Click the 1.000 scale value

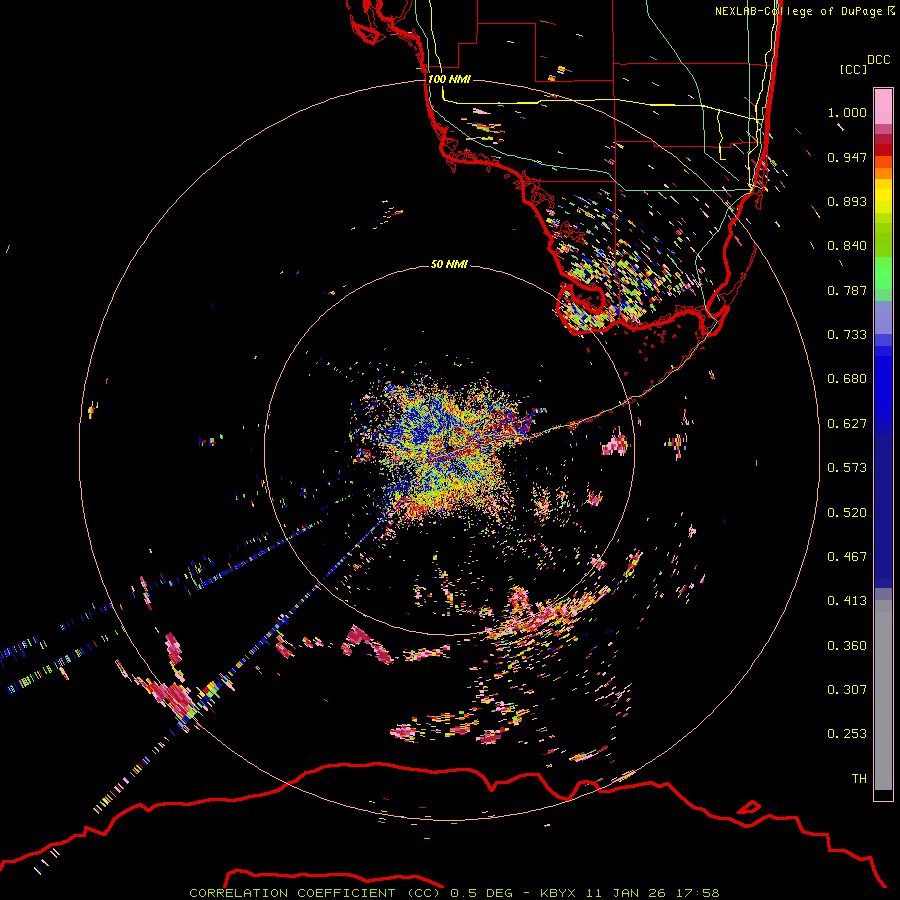click(847, 112)
